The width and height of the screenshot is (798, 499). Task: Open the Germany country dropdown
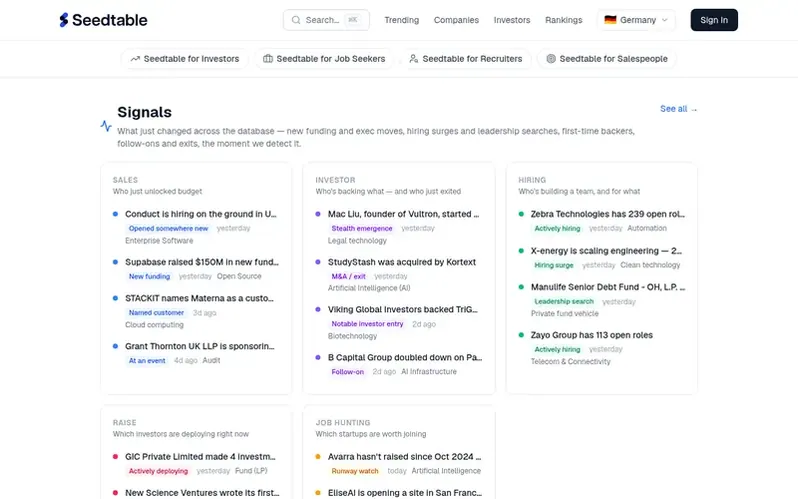click(636, 20)
